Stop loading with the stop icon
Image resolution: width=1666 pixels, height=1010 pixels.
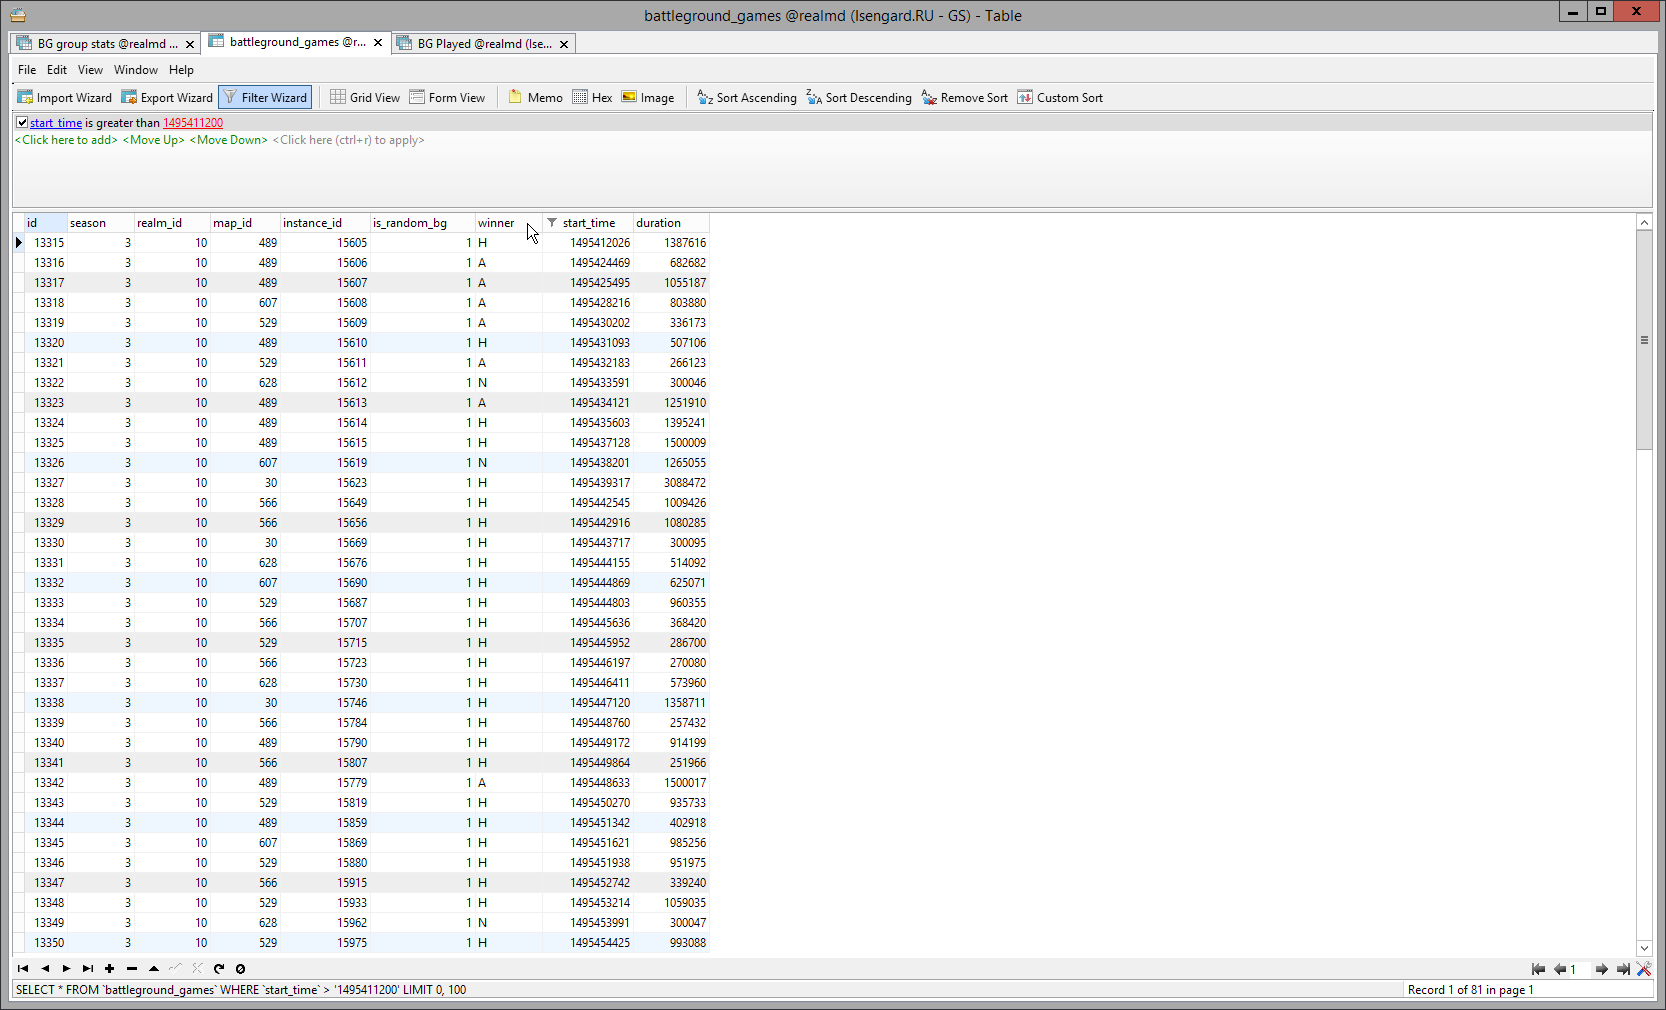pyautogui.click(x=241, y=968)
